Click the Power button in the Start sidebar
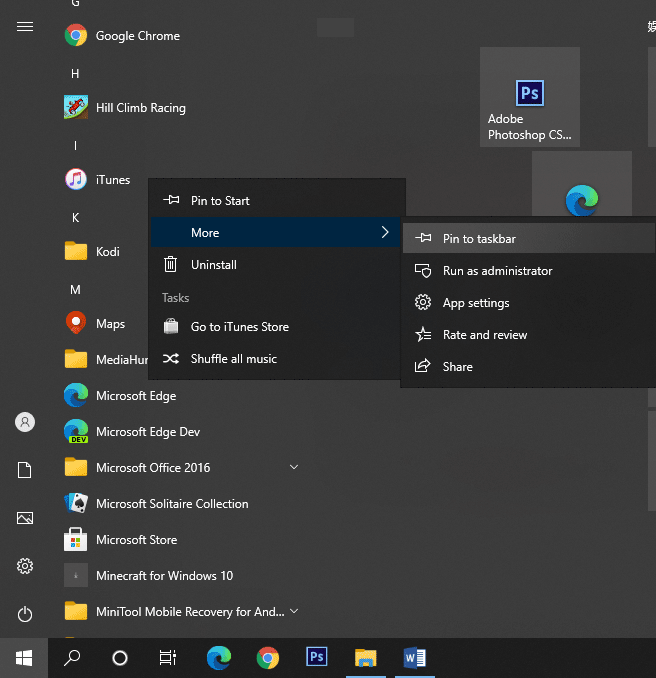The image size is (656, 678). point(25,614)
